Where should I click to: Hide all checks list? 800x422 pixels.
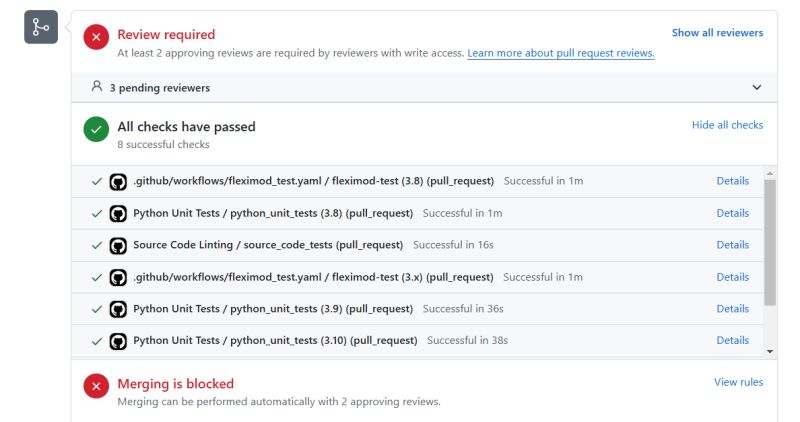point(727,125)
